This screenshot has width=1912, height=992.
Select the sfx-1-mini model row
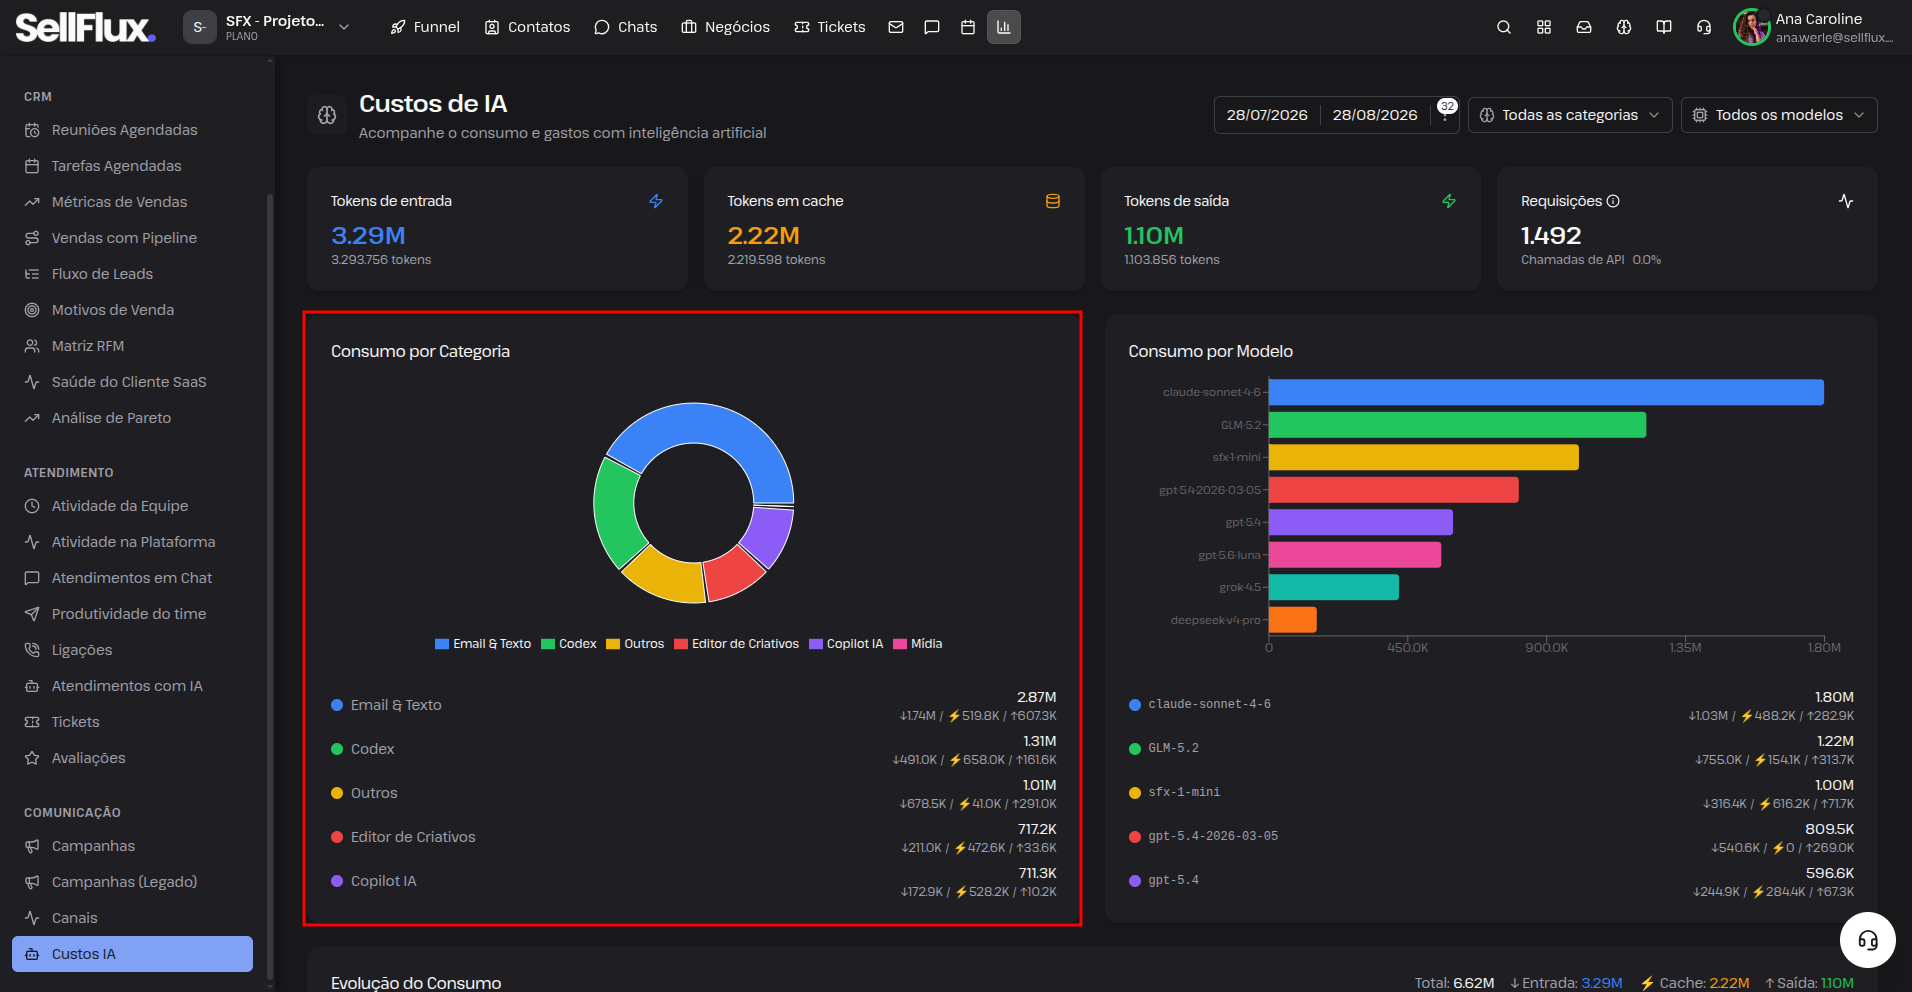point(1491,793)
